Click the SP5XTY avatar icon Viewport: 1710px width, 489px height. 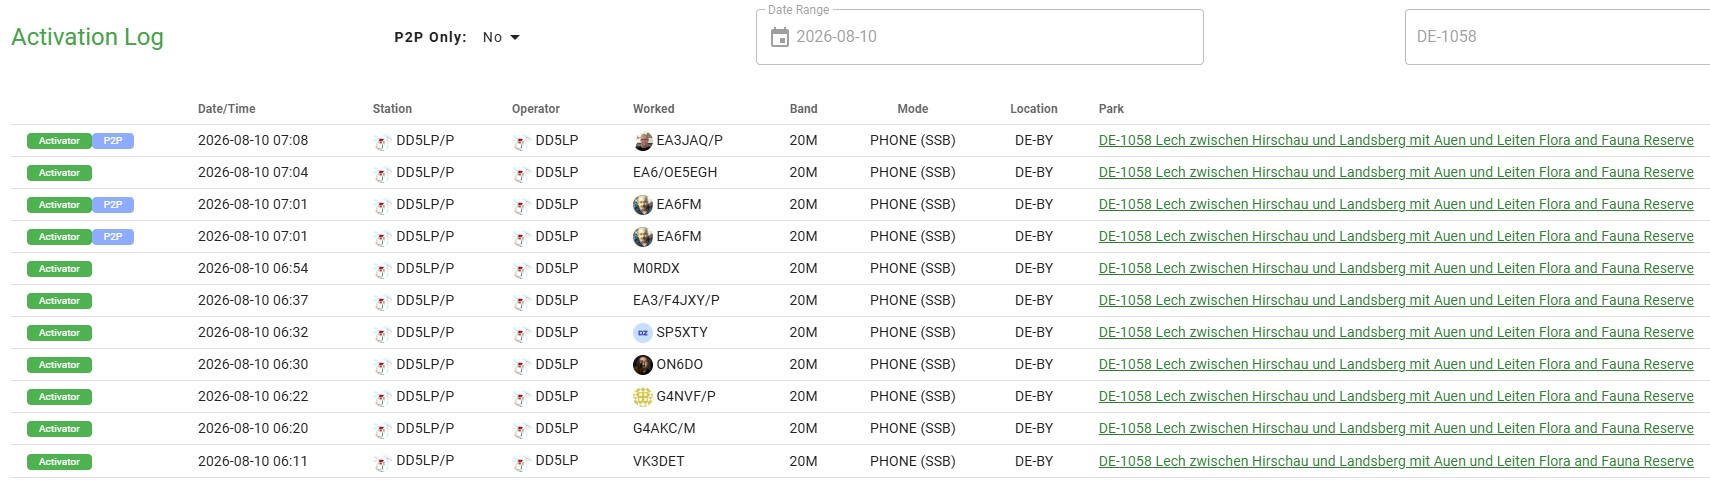(643, 333)
